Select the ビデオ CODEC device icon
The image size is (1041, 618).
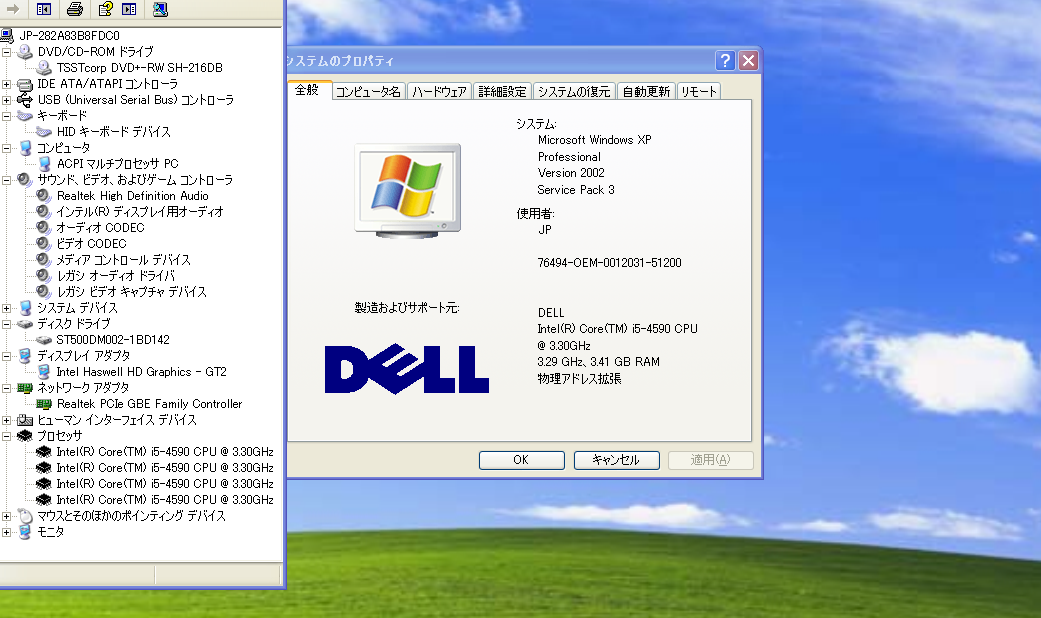coord(44,244)
